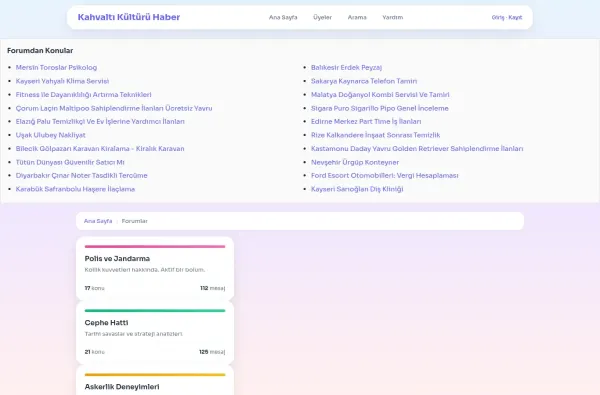Click Forumlar in the breadcrumb

pos(134,221)
